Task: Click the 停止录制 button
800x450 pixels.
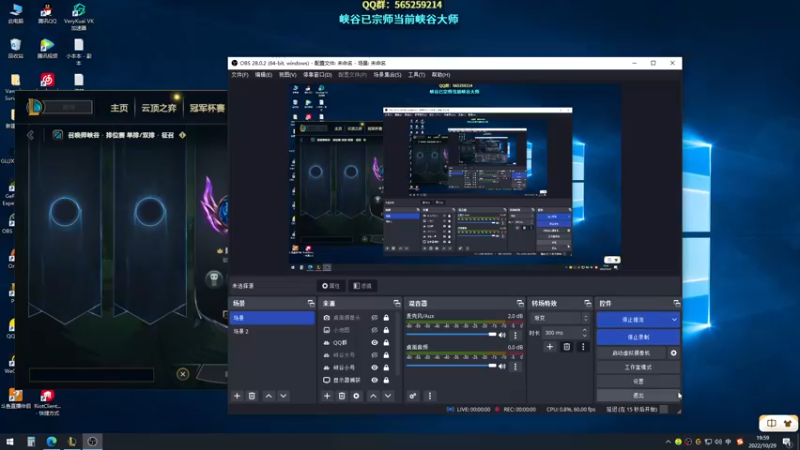Action: (638, 337)
